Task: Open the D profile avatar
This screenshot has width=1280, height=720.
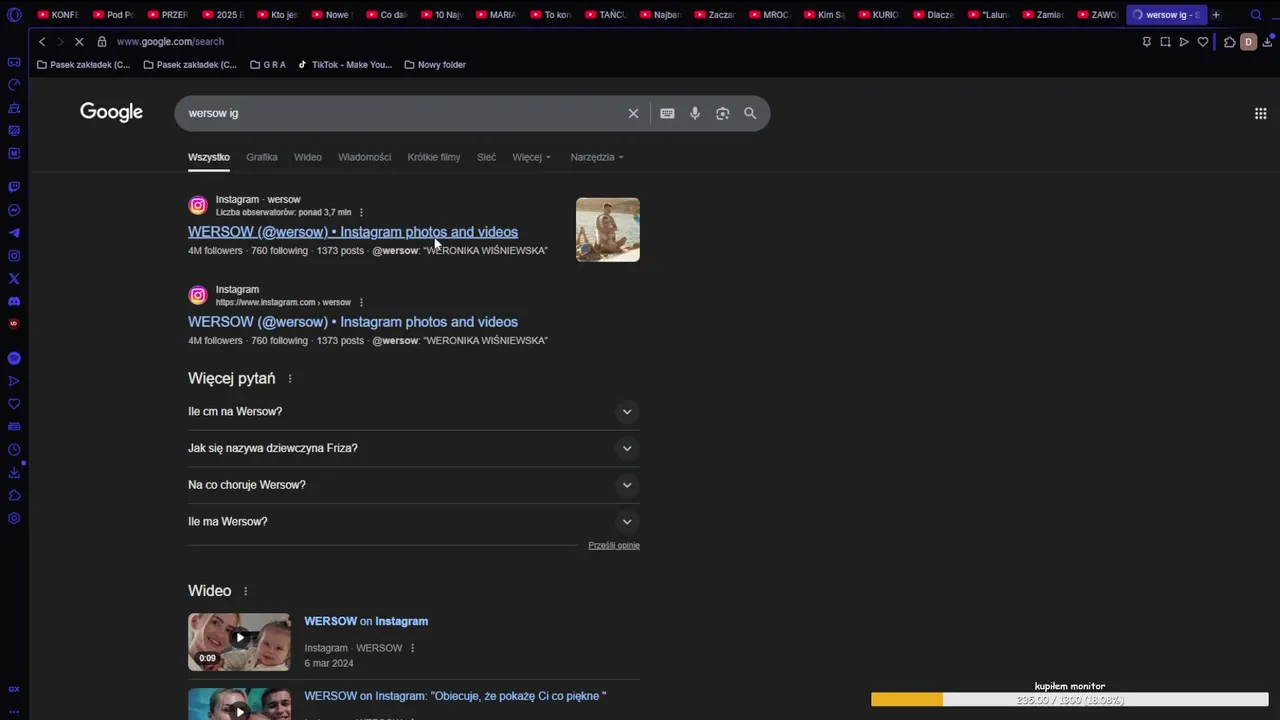Action: coord(1248,42)
